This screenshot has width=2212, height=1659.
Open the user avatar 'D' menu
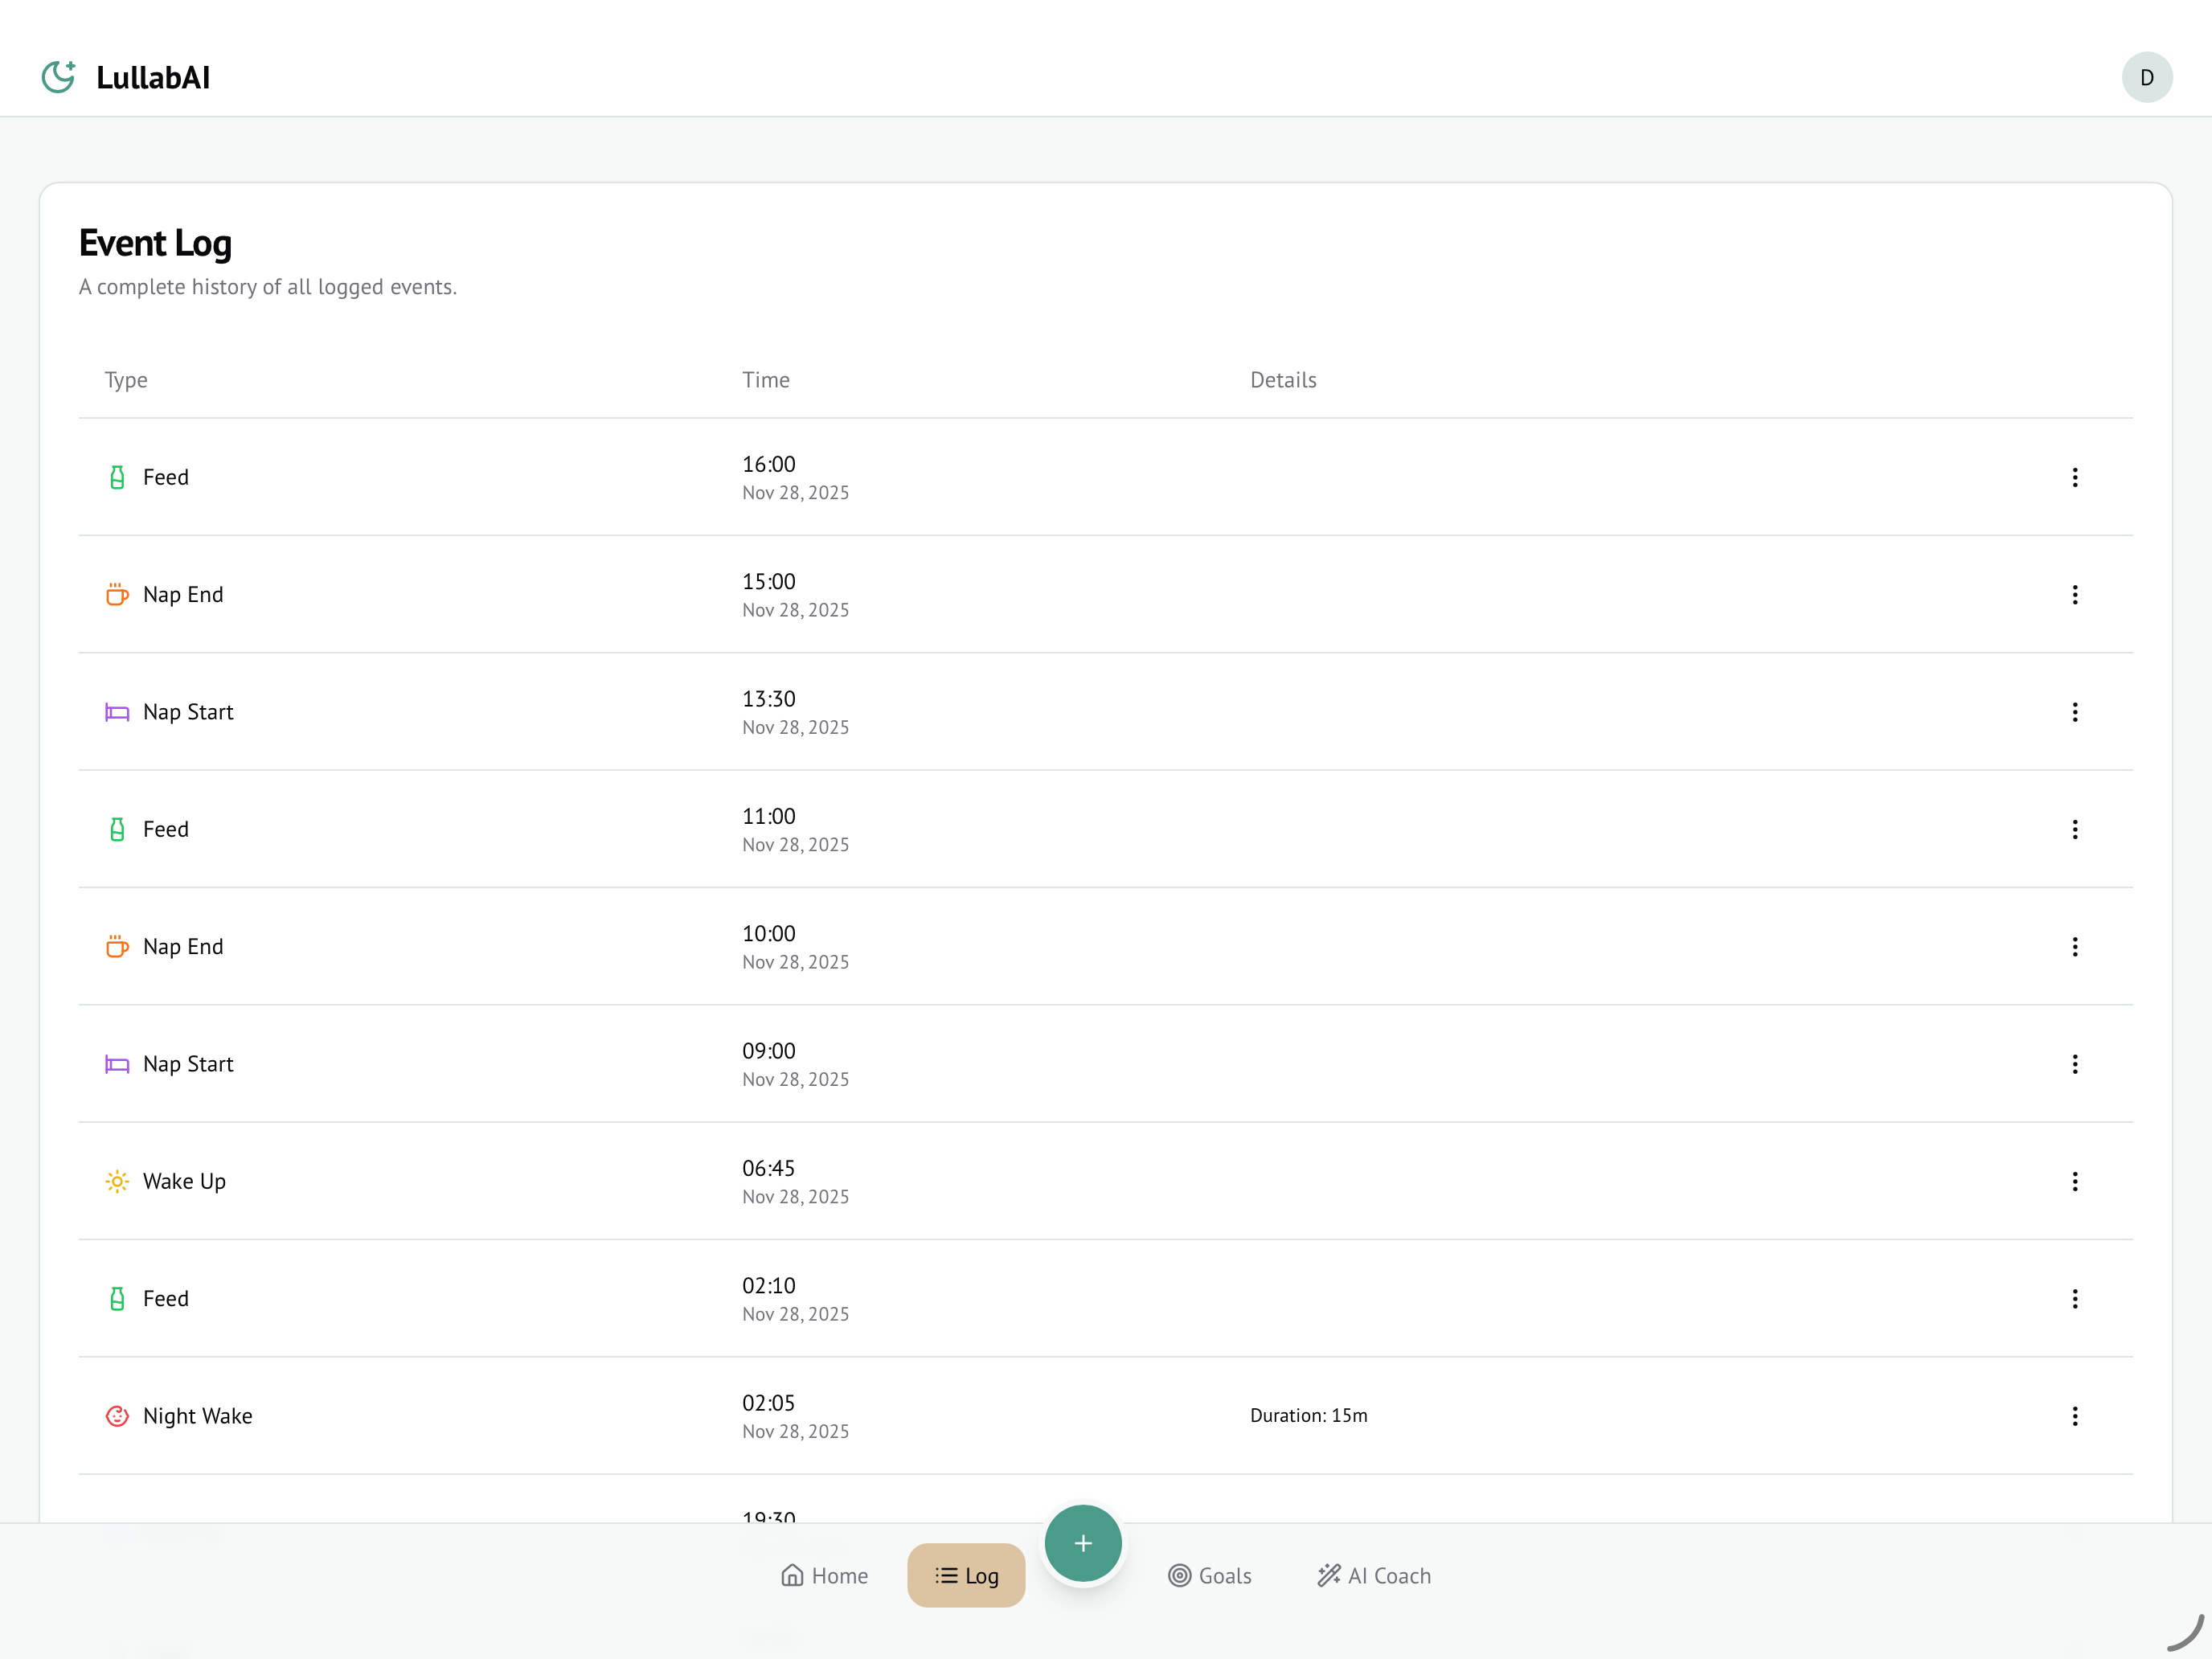point(2146,77)
